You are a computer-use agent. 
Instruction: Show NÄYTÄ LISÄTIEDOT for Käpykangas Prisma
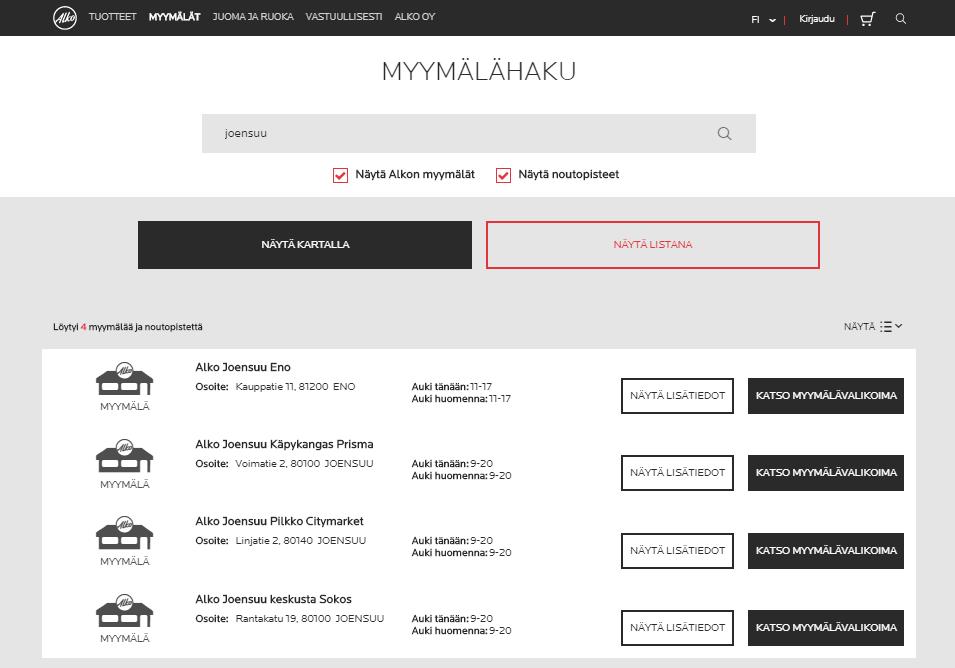tap(677, 473)
